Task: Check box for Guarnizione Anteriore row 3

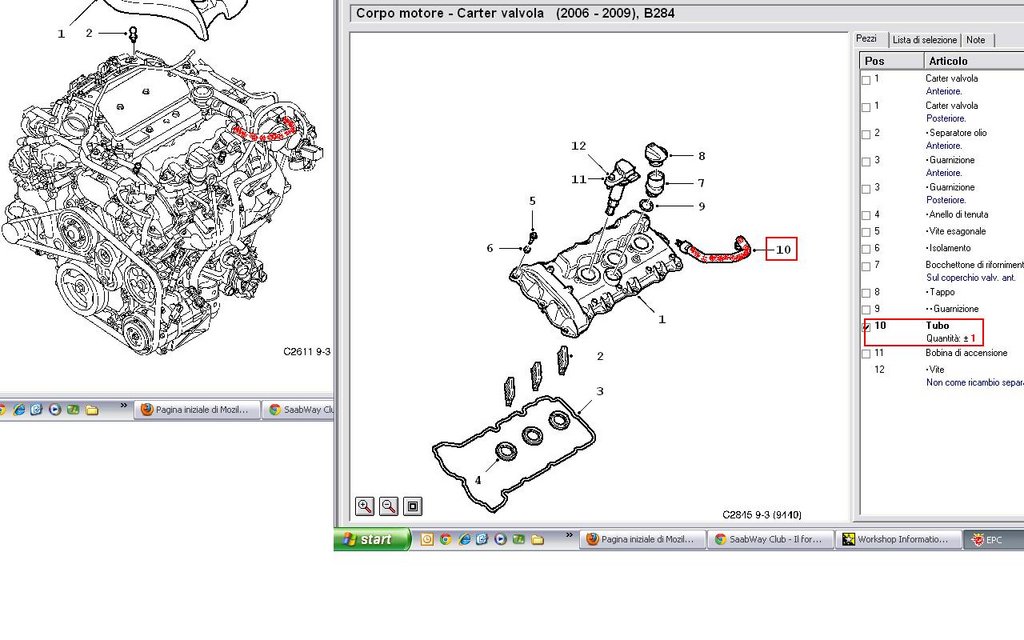Action: click(866, 162)
